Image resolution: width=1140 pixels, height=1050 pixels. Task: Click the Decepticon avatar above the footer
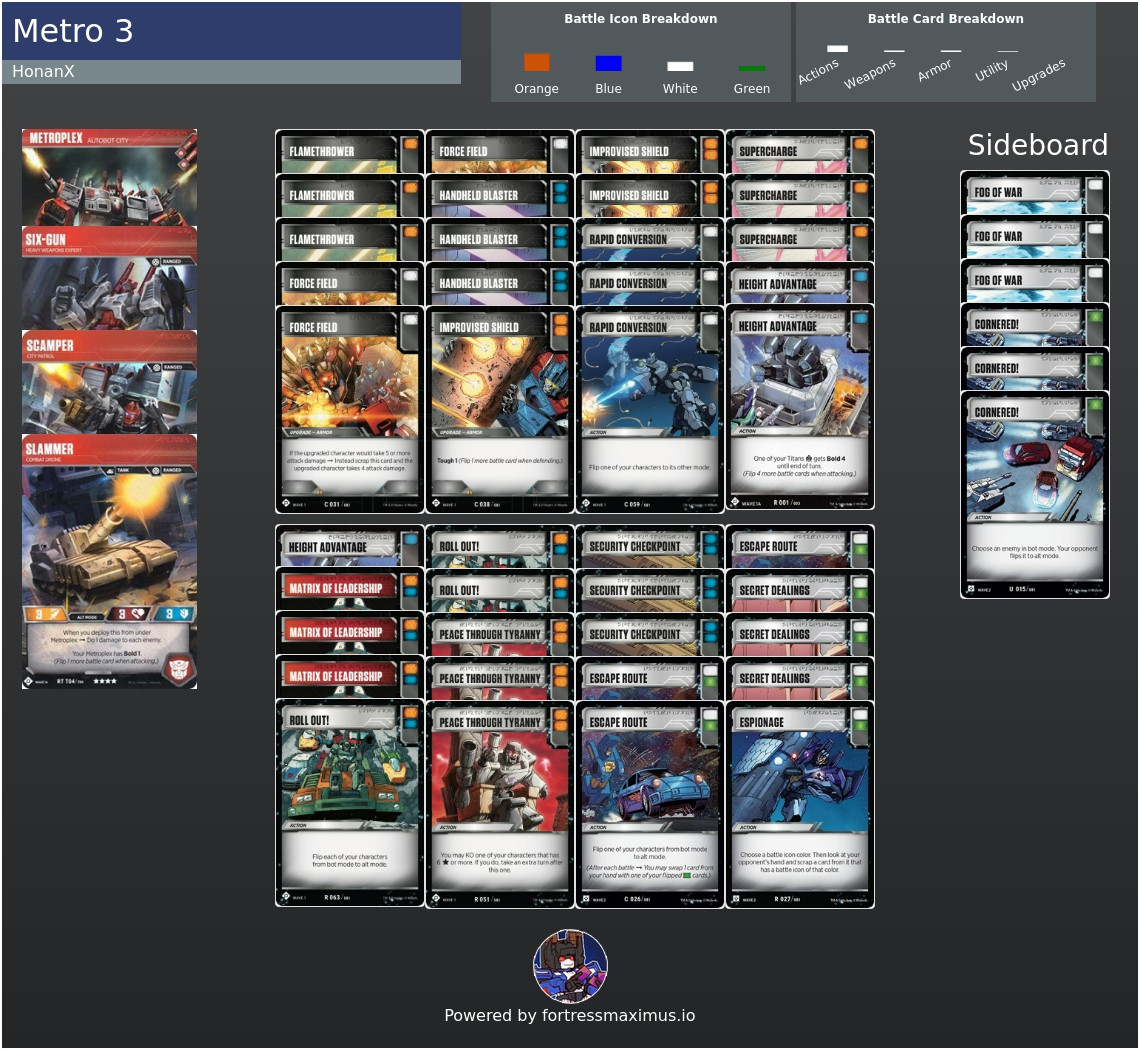pyautogui.click(x=570, y=966)
